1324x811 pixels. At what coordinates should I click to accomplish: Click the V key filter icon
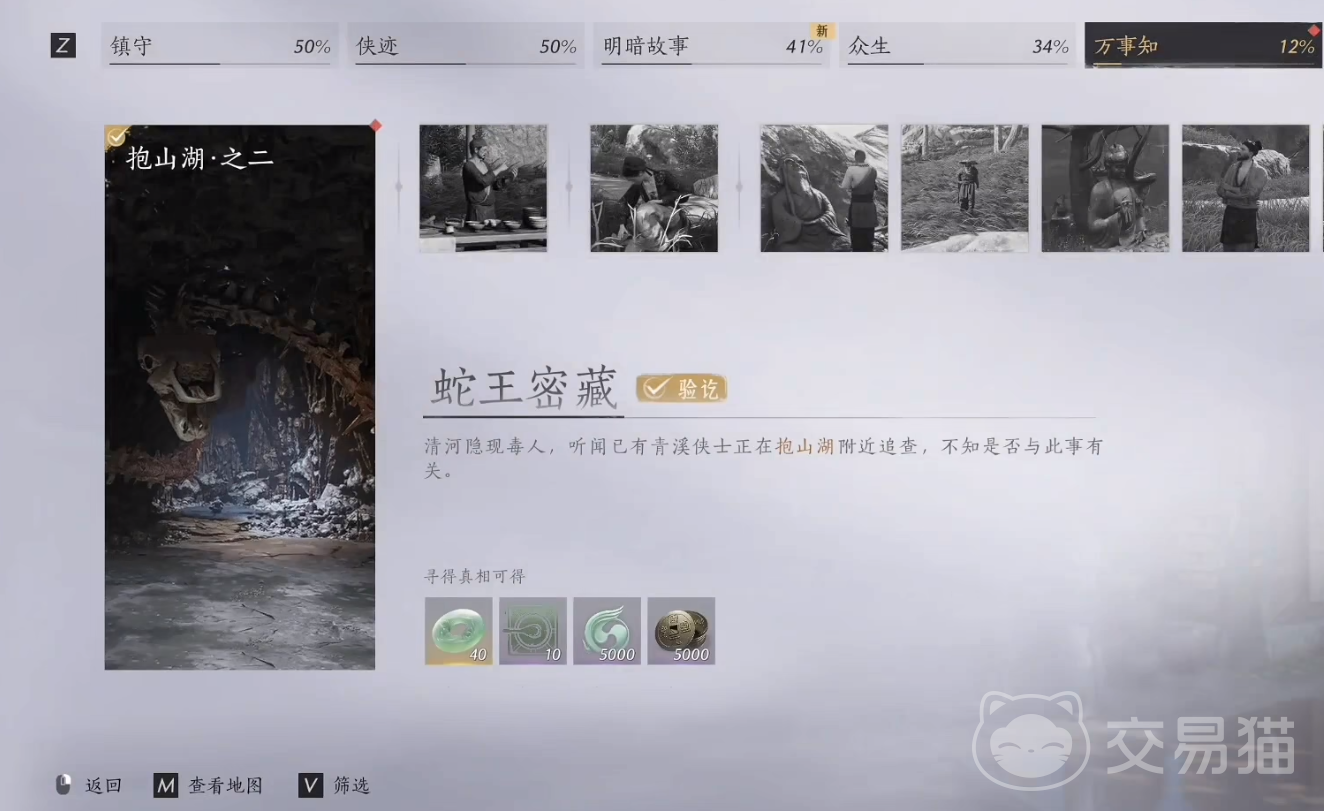click(x=311, y=785)
